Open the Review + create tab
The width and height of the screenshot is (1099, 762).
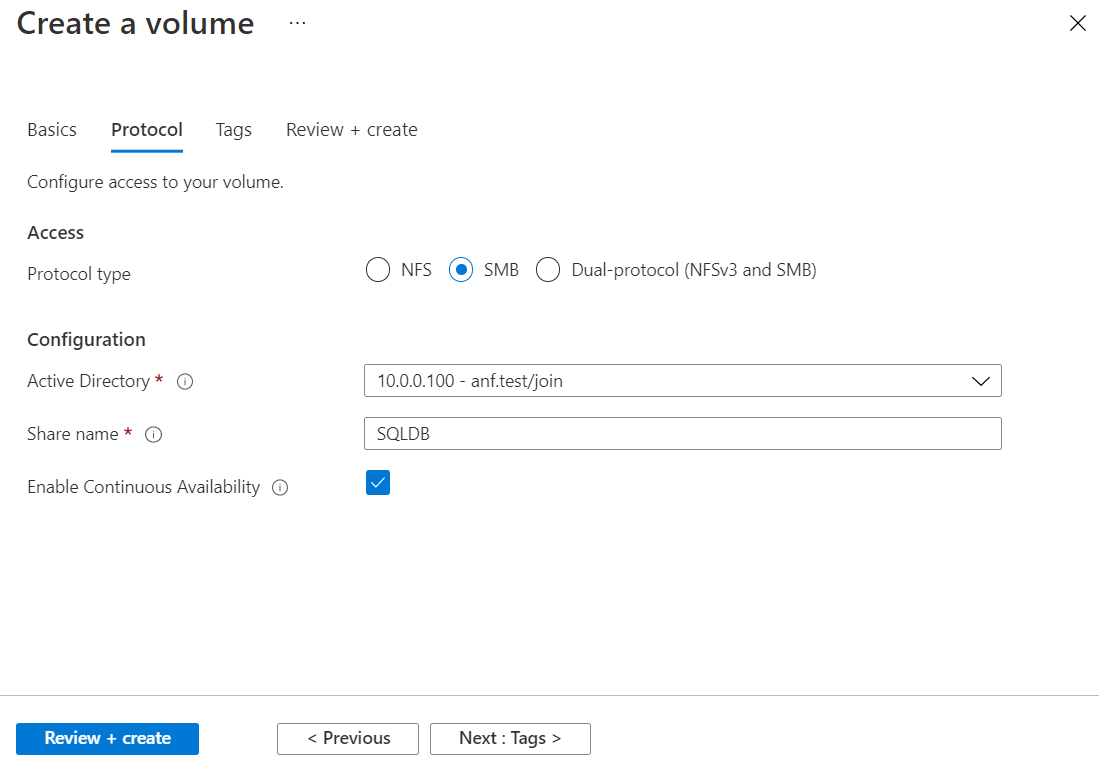click(x=352, y=130)
